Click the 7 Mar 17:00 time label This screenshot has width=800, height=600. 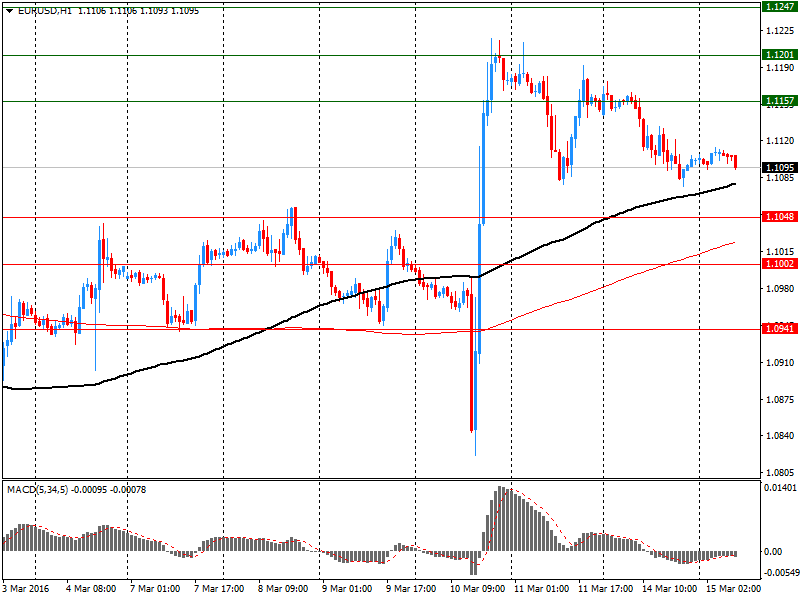(219, 589)
